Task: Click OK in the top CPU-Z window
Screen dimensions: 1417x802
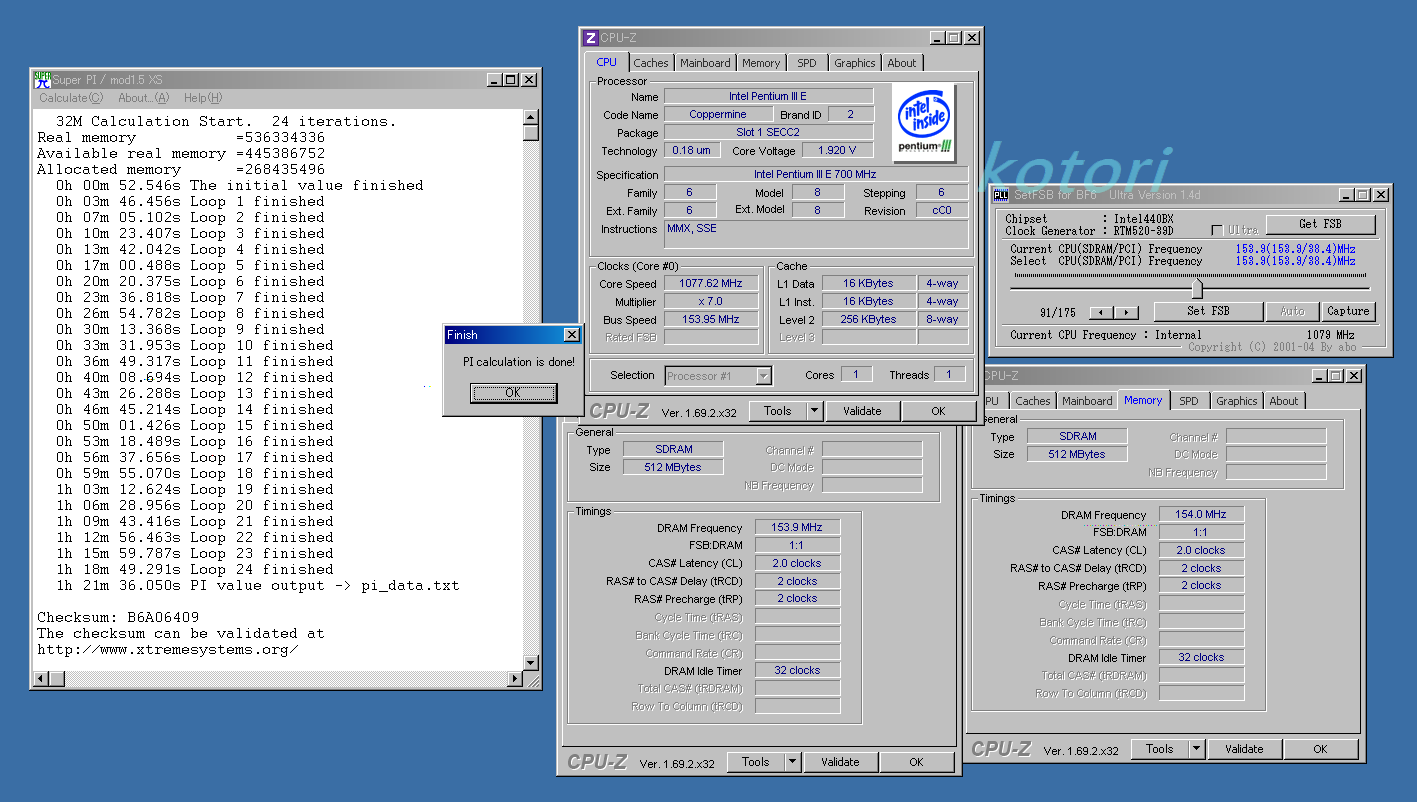Action: [938, 411]
